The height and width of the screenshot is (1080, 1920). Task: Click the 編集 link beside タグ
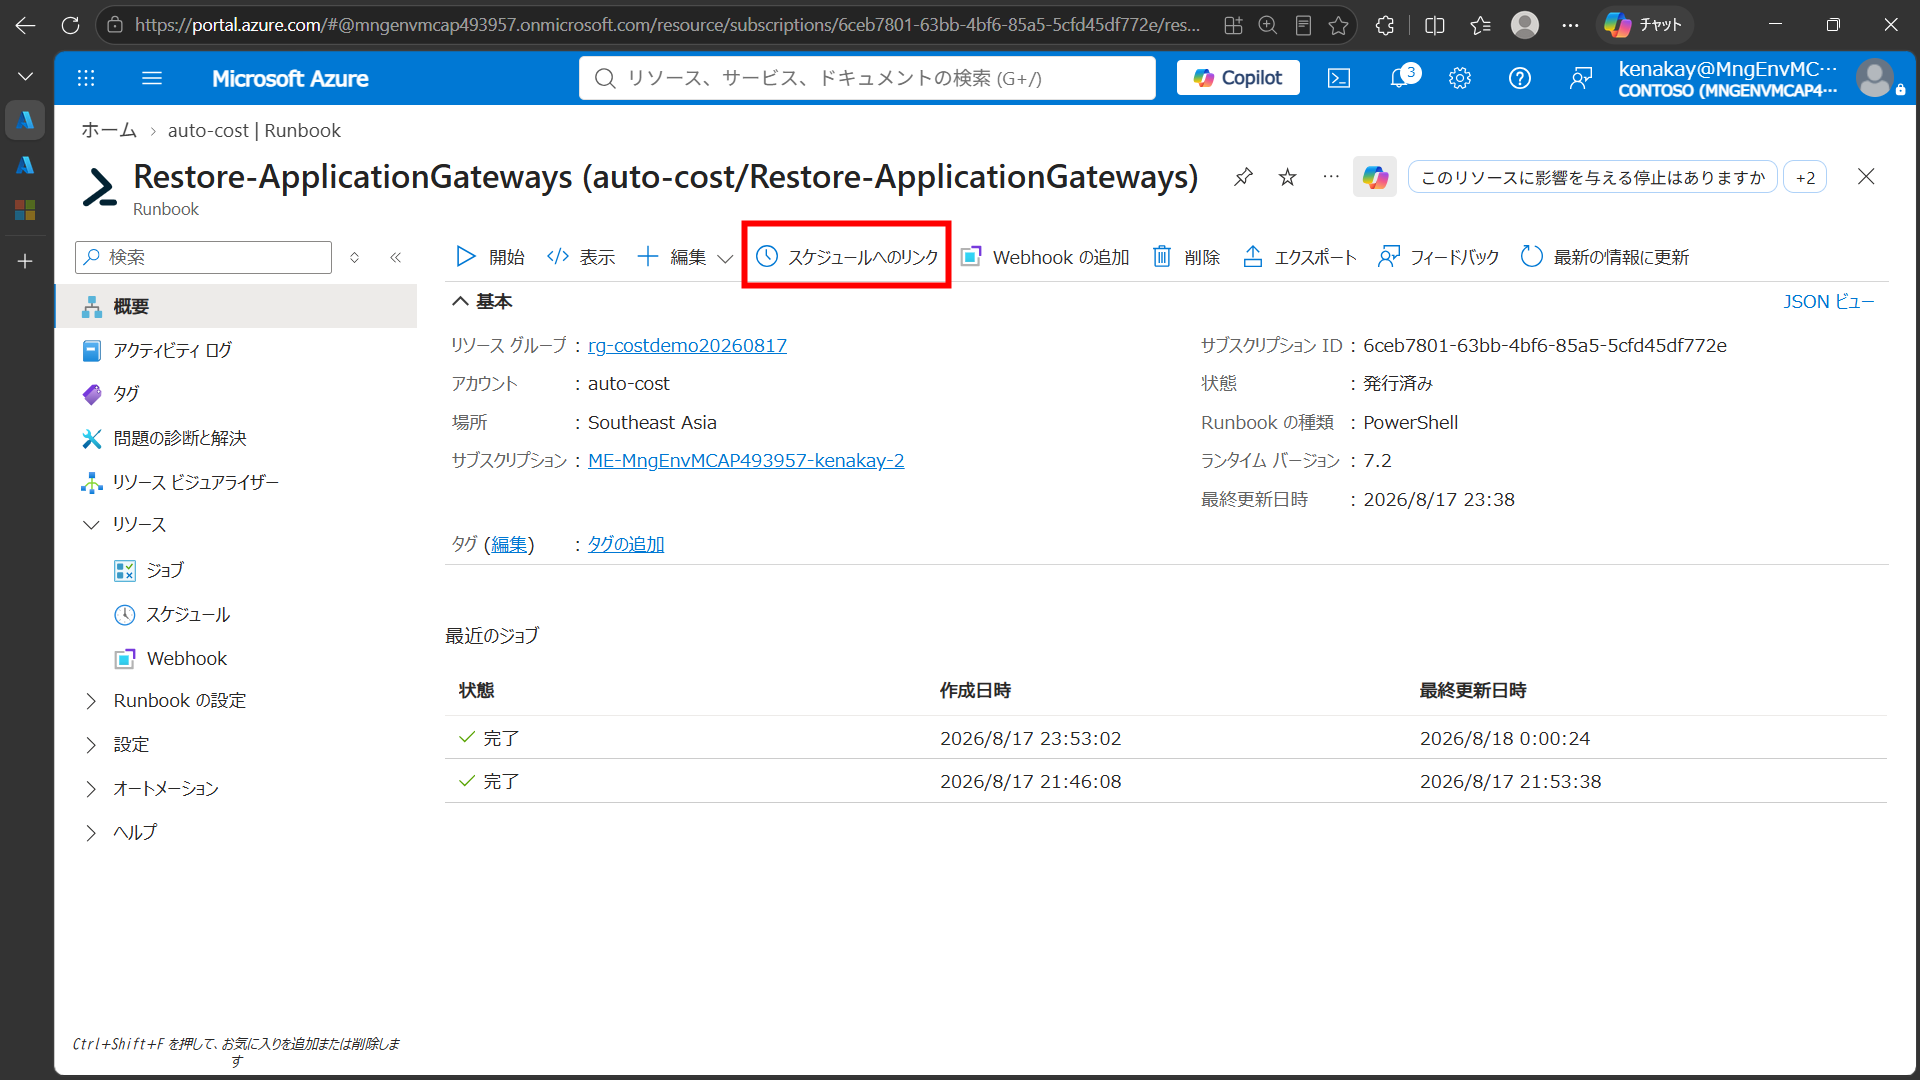(509, 544)
